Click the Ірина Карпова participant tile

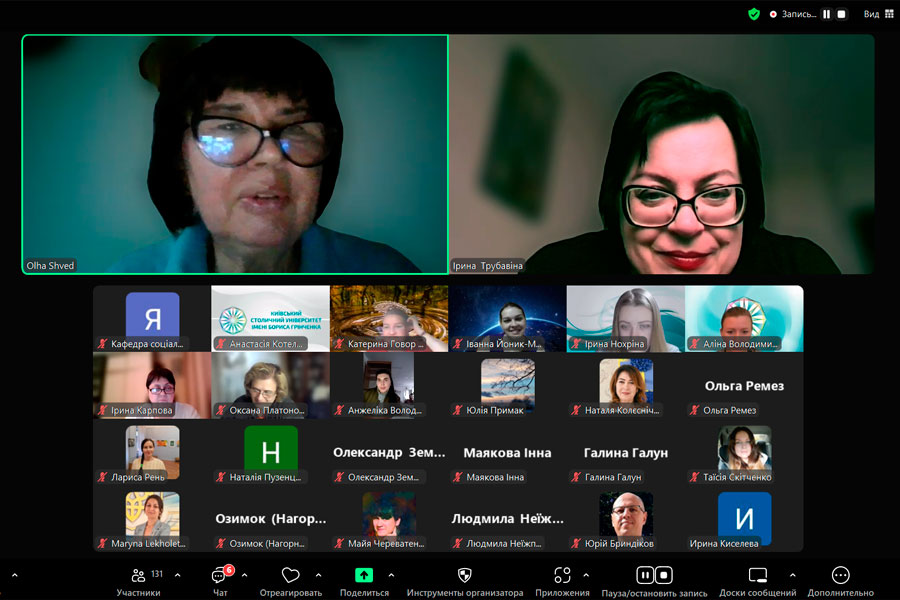152,385
